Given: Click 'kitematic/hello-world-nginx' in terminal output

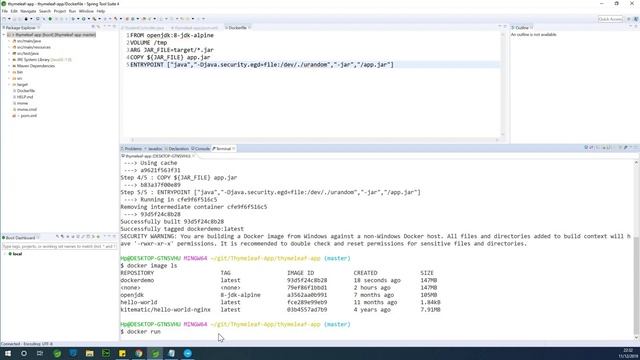Looking at the screenshot, I should pos(165,310).
